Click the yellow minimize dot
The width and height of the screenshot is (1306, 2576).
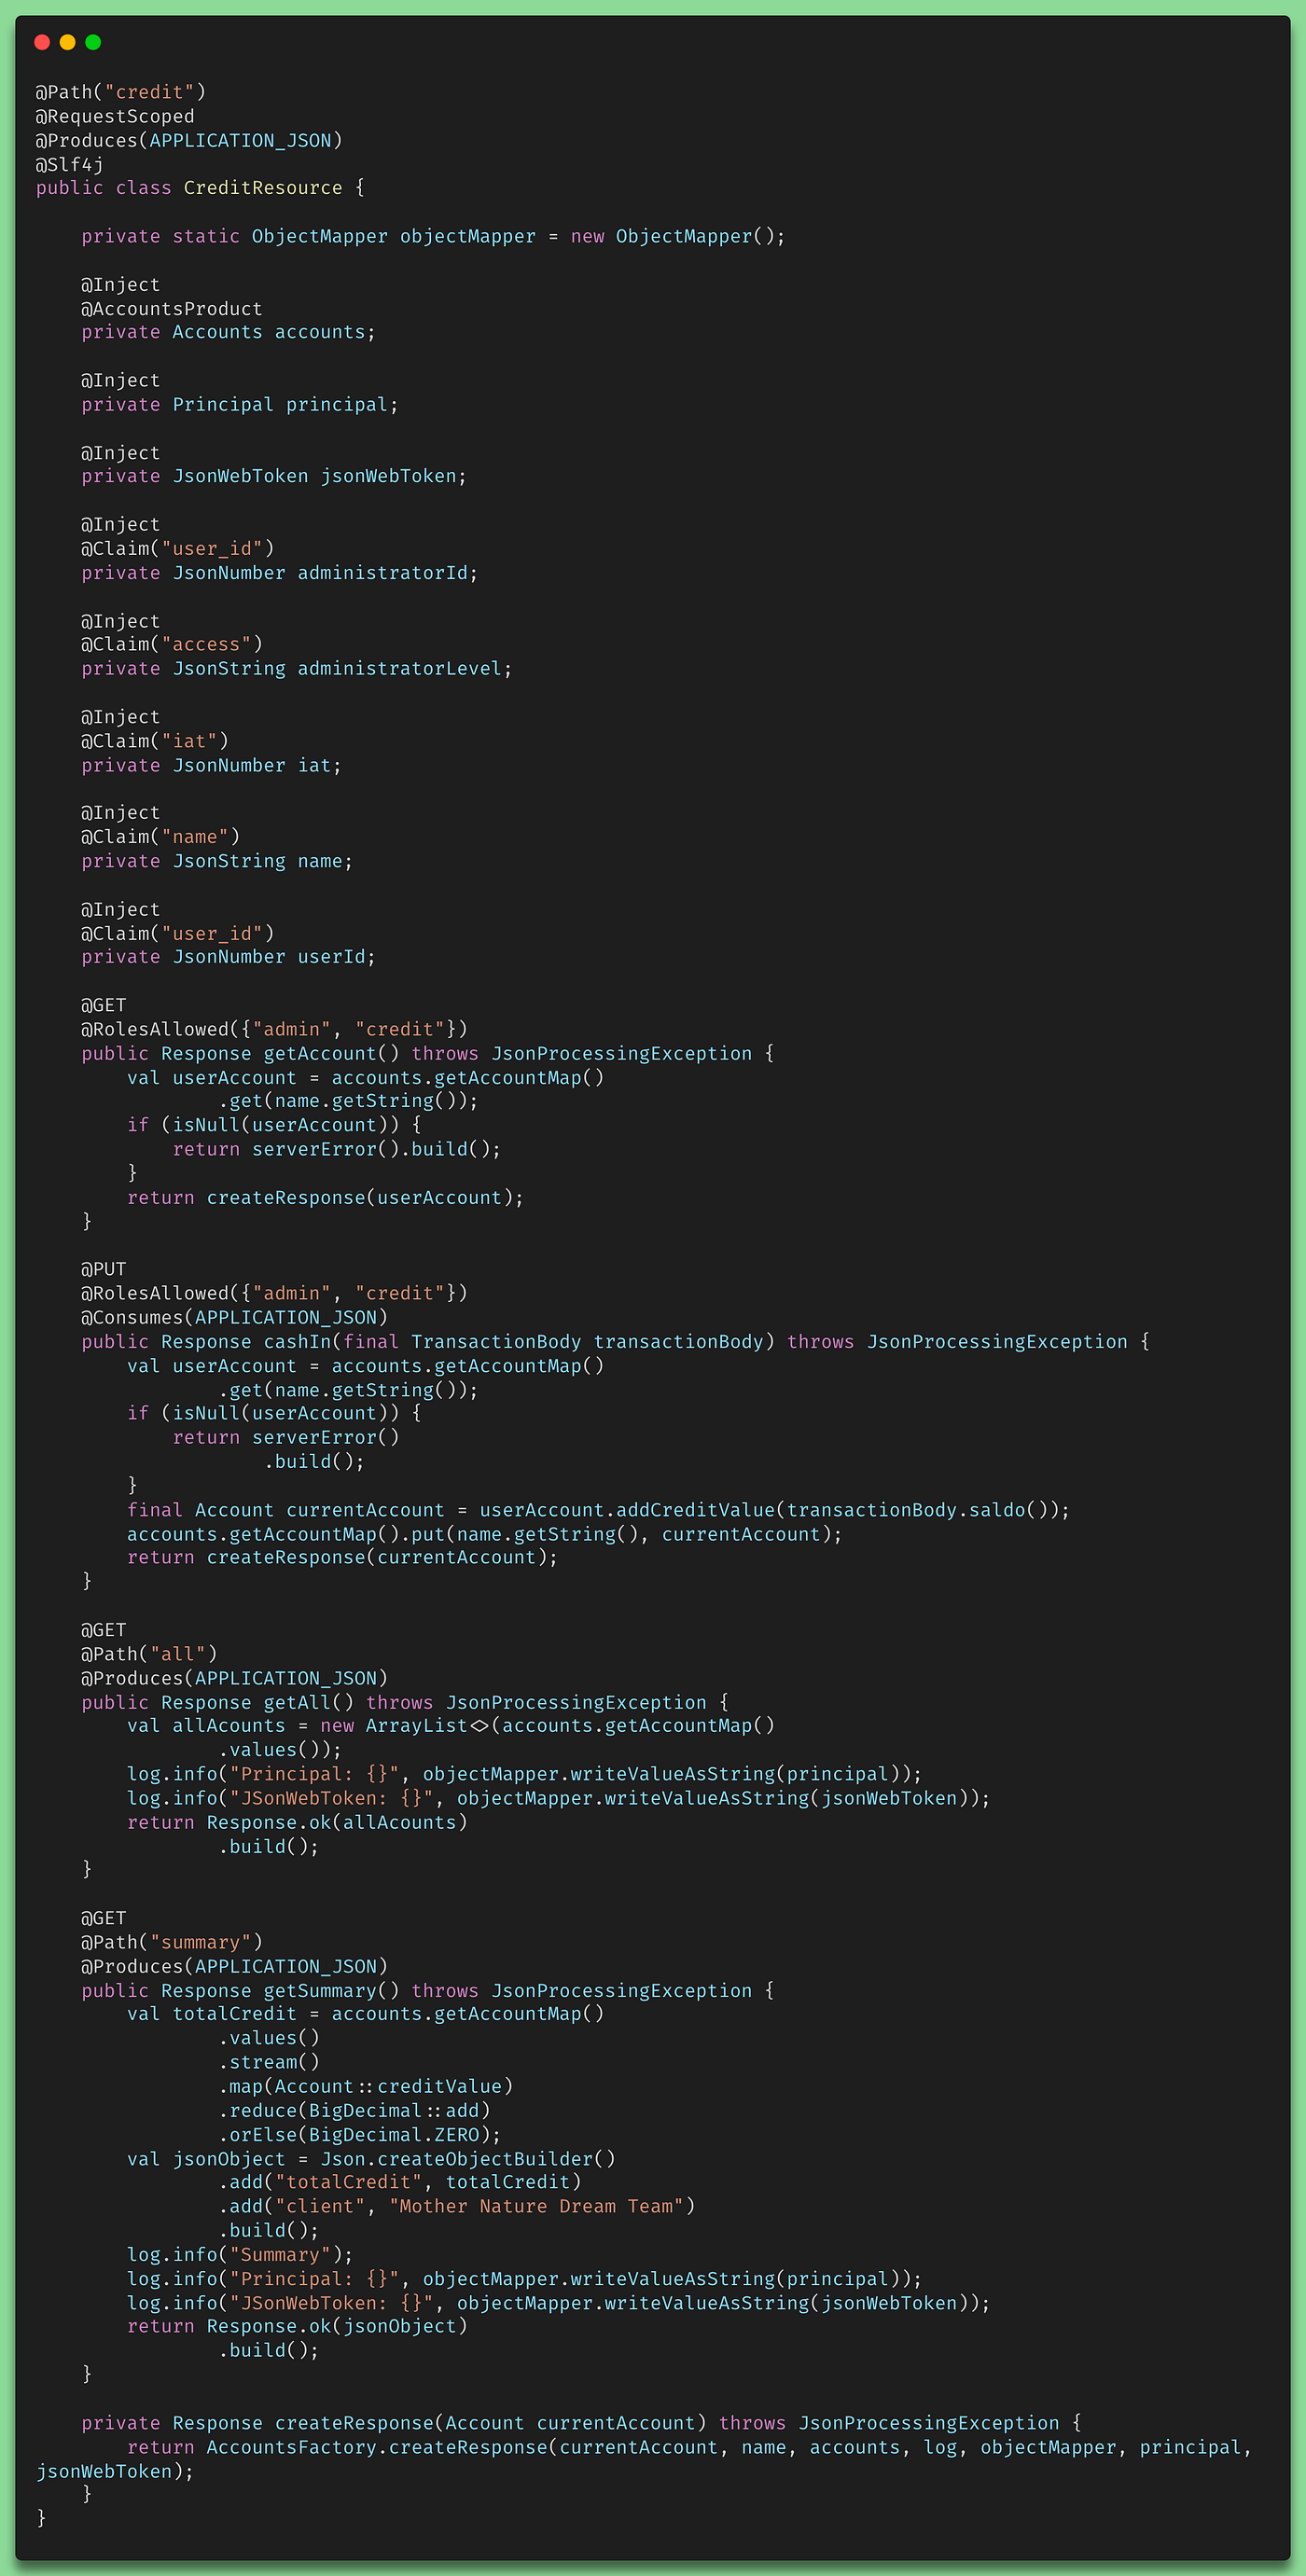click(x=68, y=42)
